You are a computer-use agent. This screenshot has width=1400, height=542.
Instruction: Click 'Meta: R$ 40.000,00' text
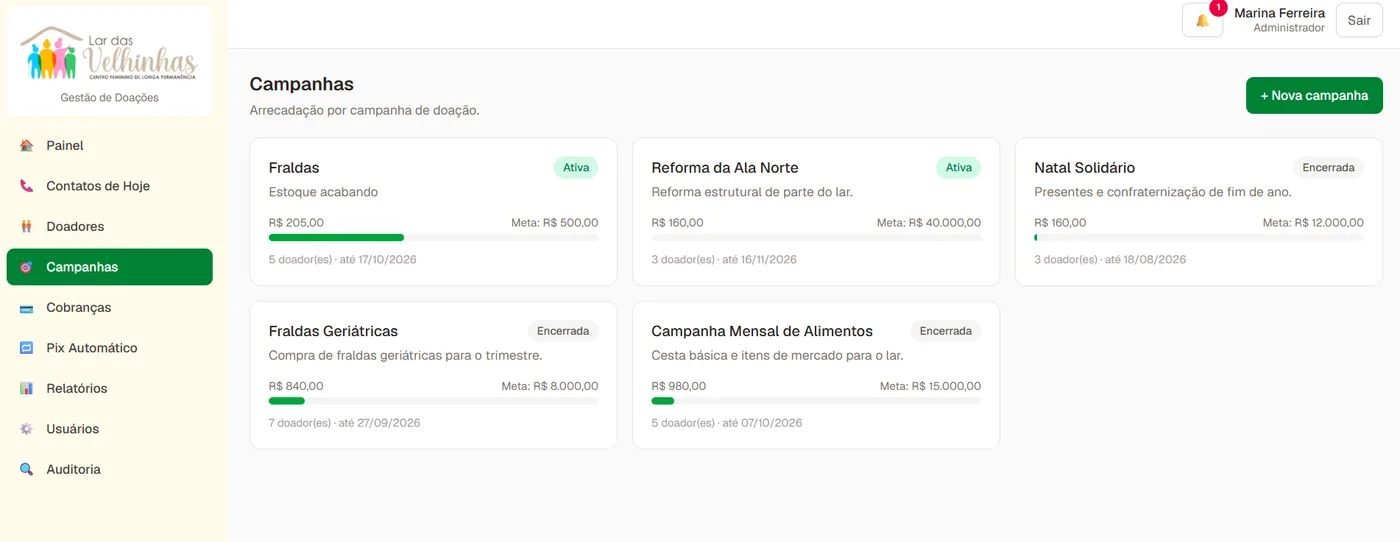pyautogui.click(x=929, y=223)
